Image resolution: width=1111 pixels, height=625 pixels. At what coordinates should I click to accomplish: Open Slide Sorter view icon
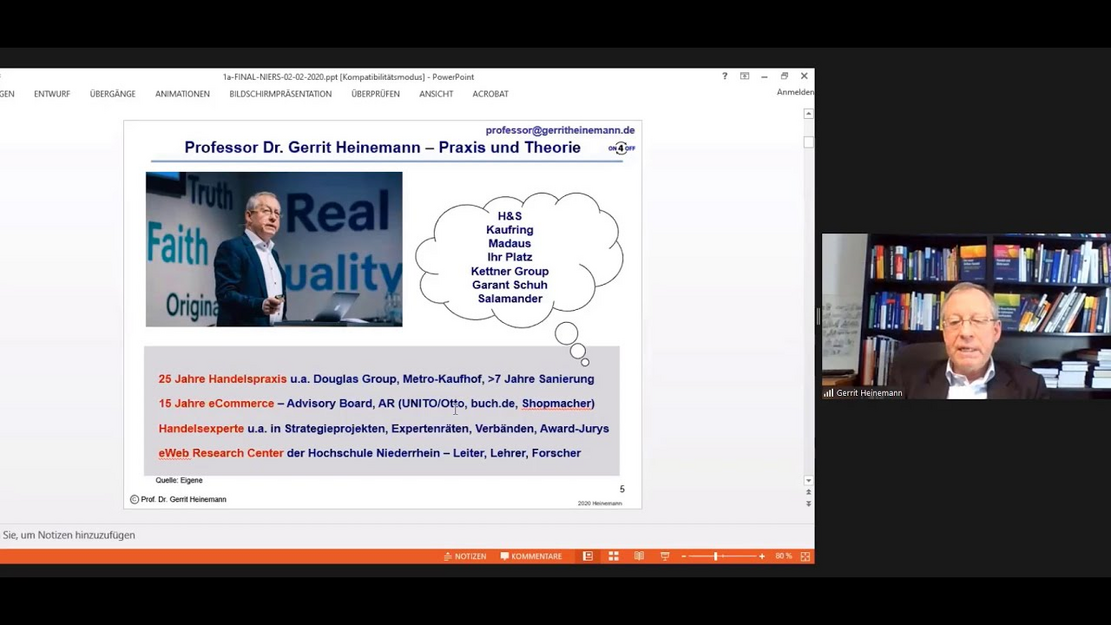[x=613, y=556]
